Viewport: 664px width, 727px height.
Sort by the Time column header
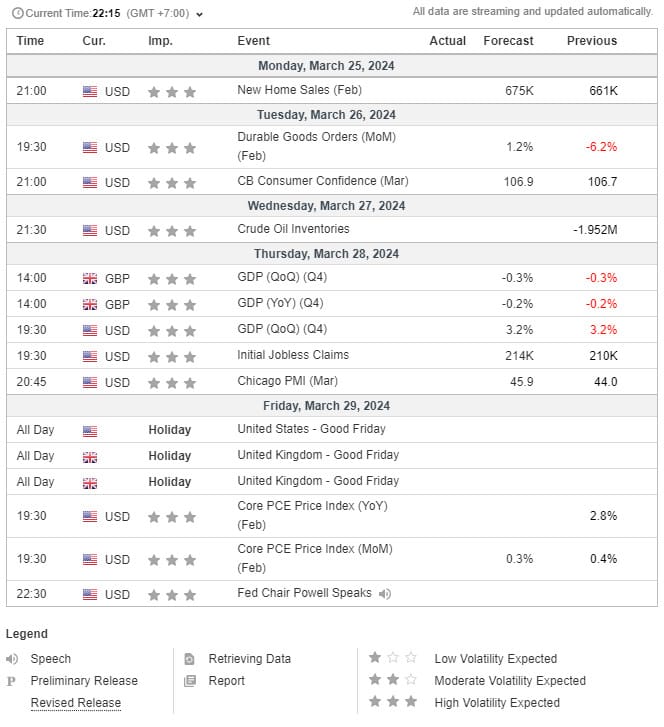point(31,41)
